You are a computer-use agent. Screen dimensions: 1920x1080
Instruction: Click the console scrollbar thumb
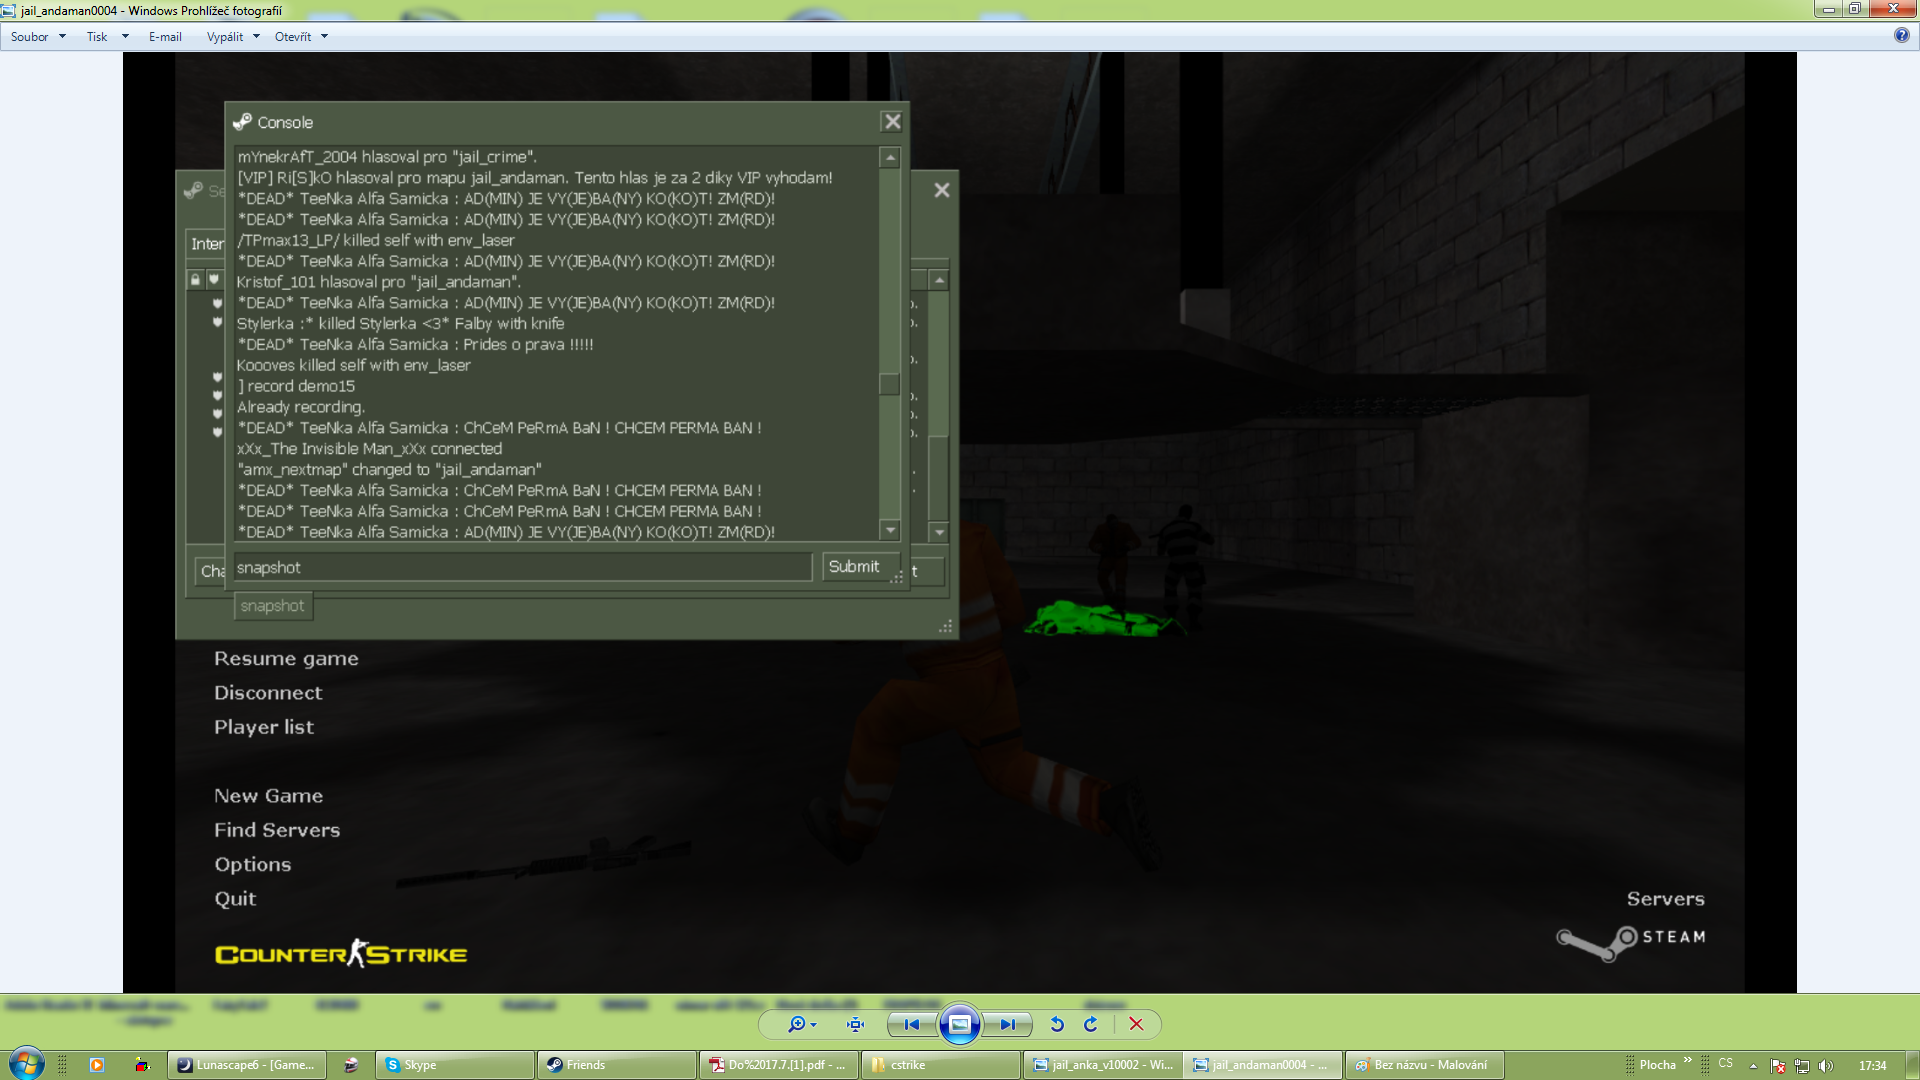tap(889, 384)
